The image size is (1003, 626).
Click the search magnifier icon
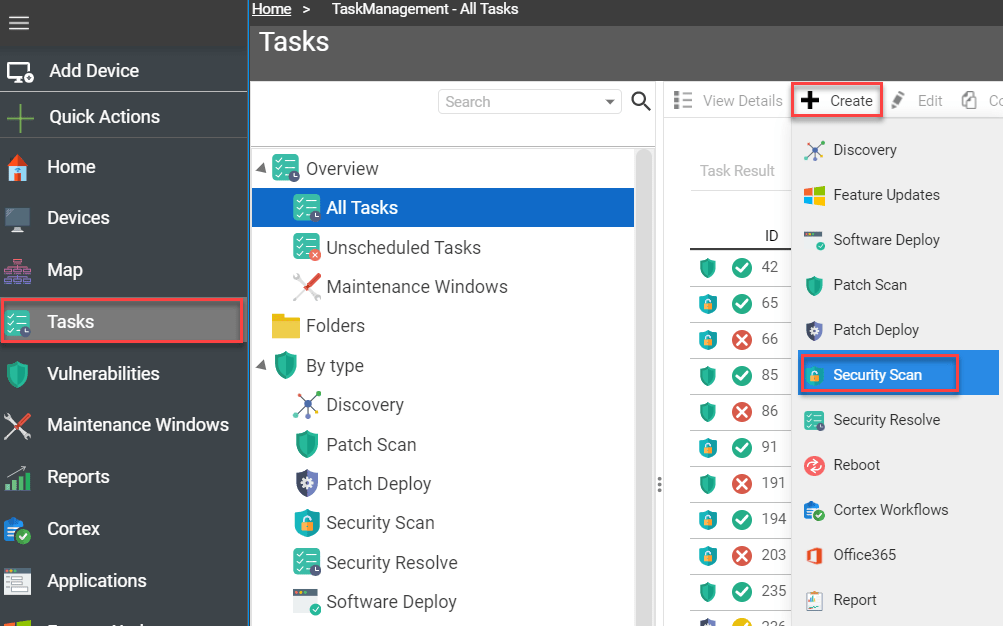[x=641, y=101]
